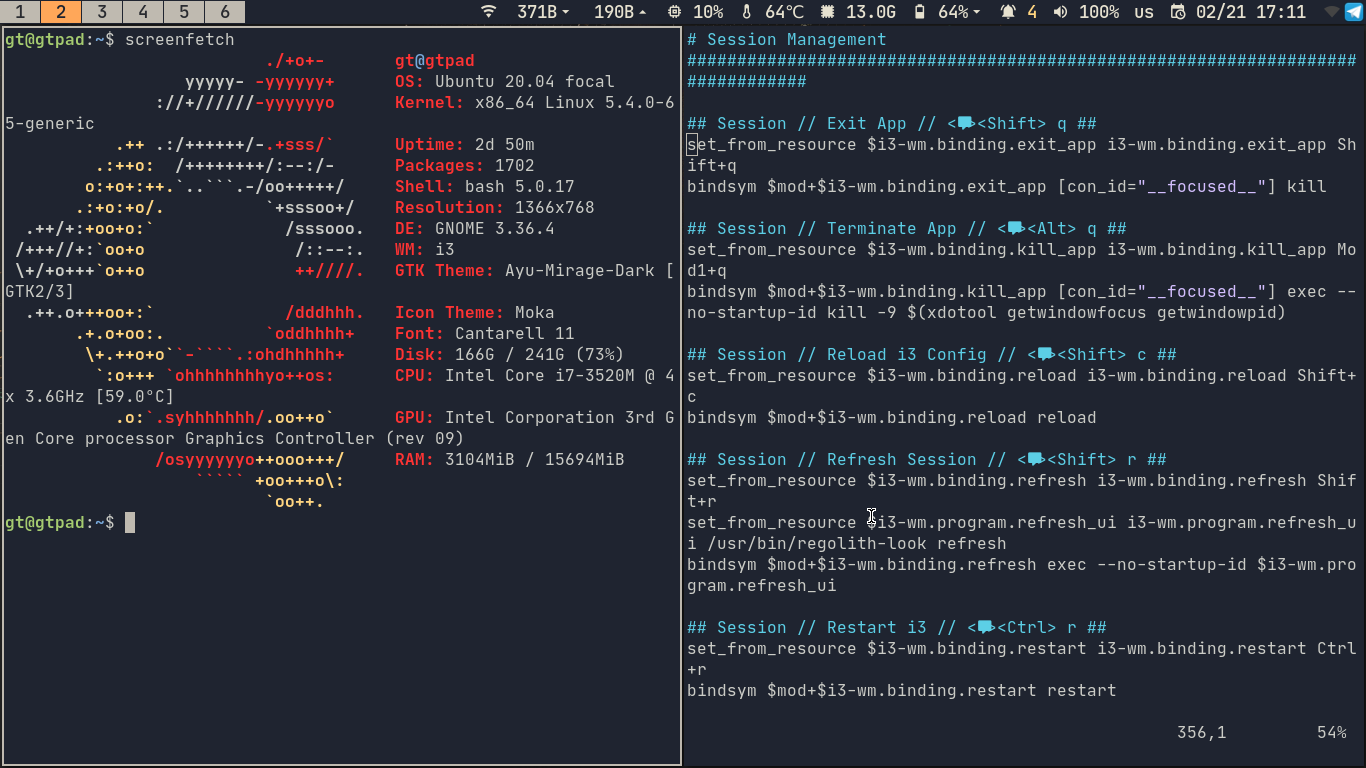Click the speaker volume icon
Viewport: 1366px width, 768px height.
click(1060, 12)
